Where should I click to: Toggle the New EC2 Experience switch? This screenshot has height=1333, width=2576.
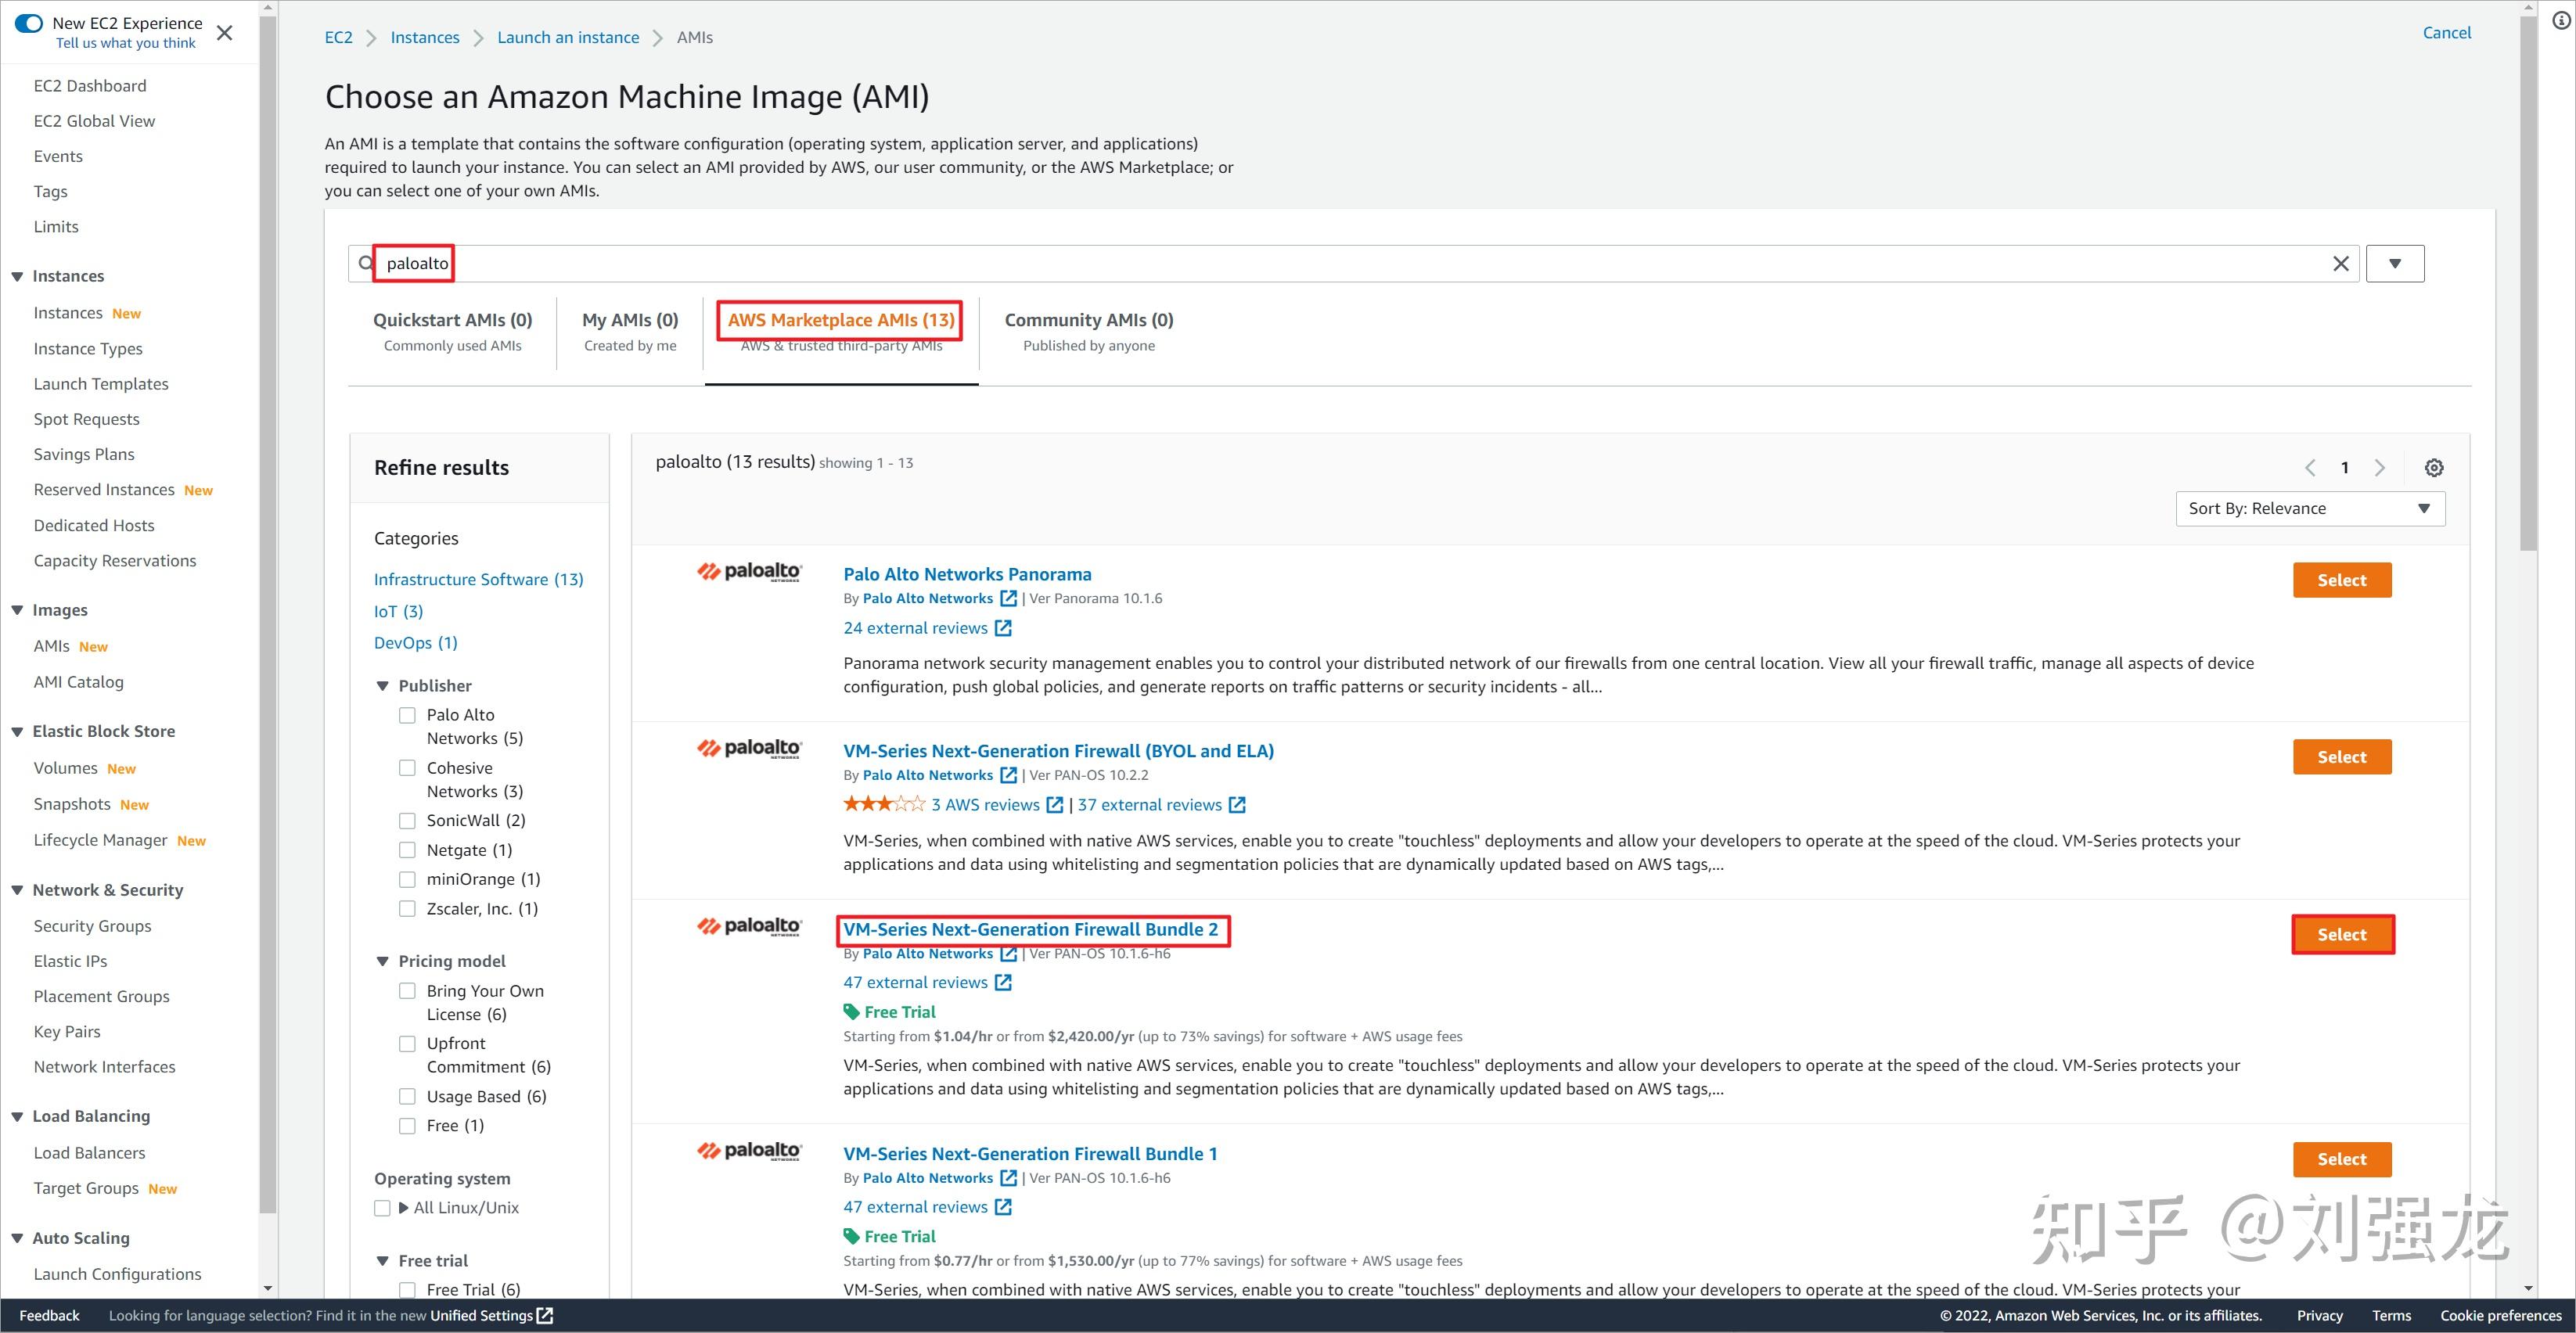[28, 23]
